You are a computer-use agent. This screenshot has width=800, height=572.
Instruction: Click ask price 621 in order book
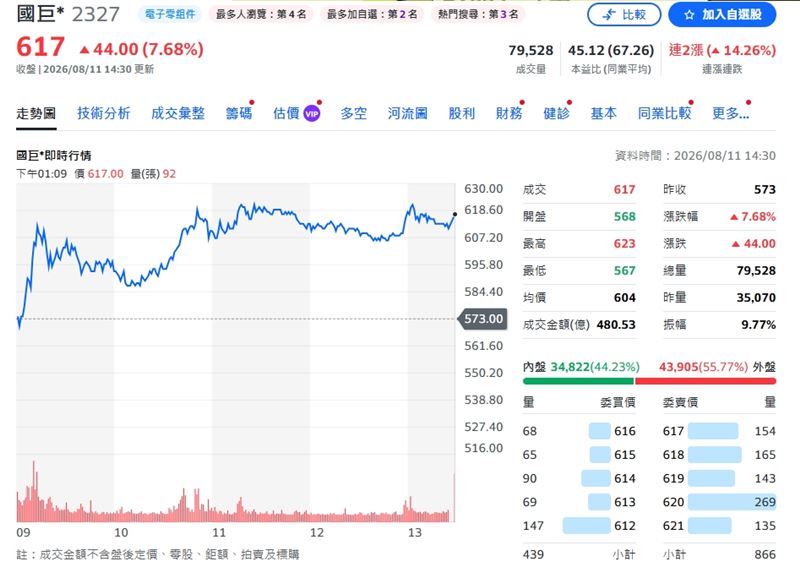(673, 526)
